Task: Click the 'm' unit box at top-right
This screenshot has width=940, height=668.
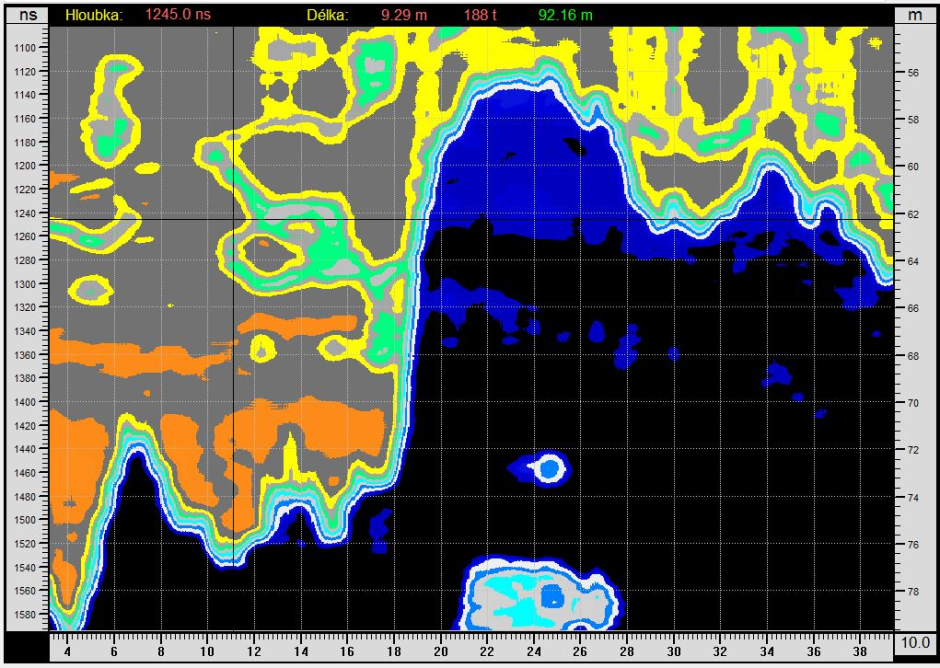Action: 914,15
